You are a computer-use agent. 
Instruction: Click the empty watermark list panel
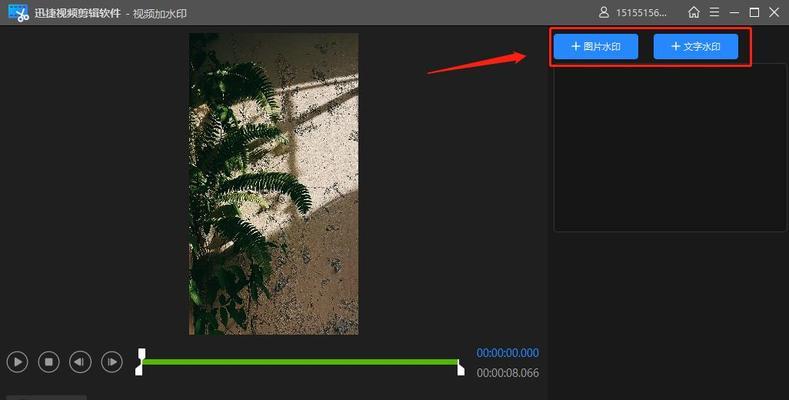coord(670,147)
